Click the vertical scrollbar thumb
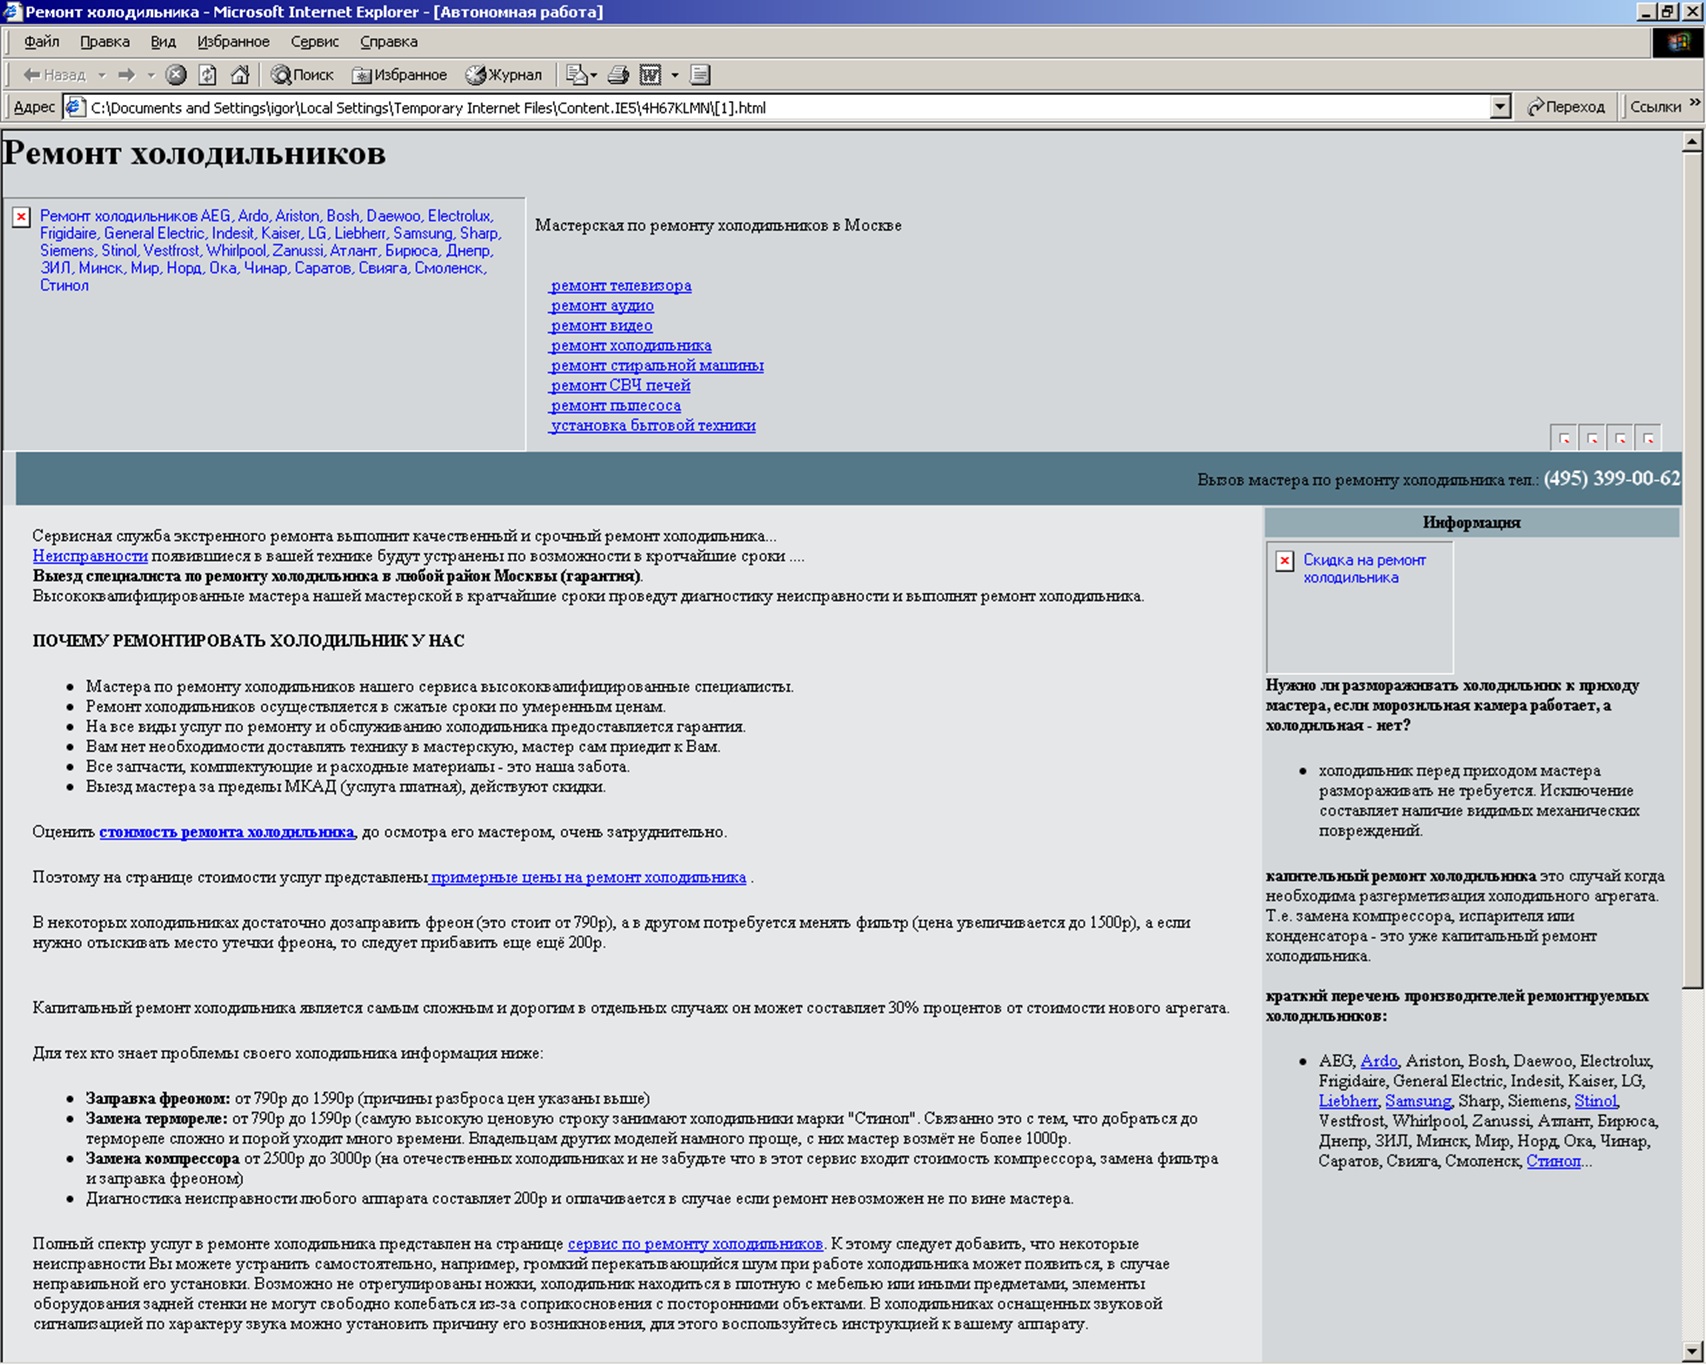The height and width of the screenshot is (1365, 1706). pos(1692,571)
